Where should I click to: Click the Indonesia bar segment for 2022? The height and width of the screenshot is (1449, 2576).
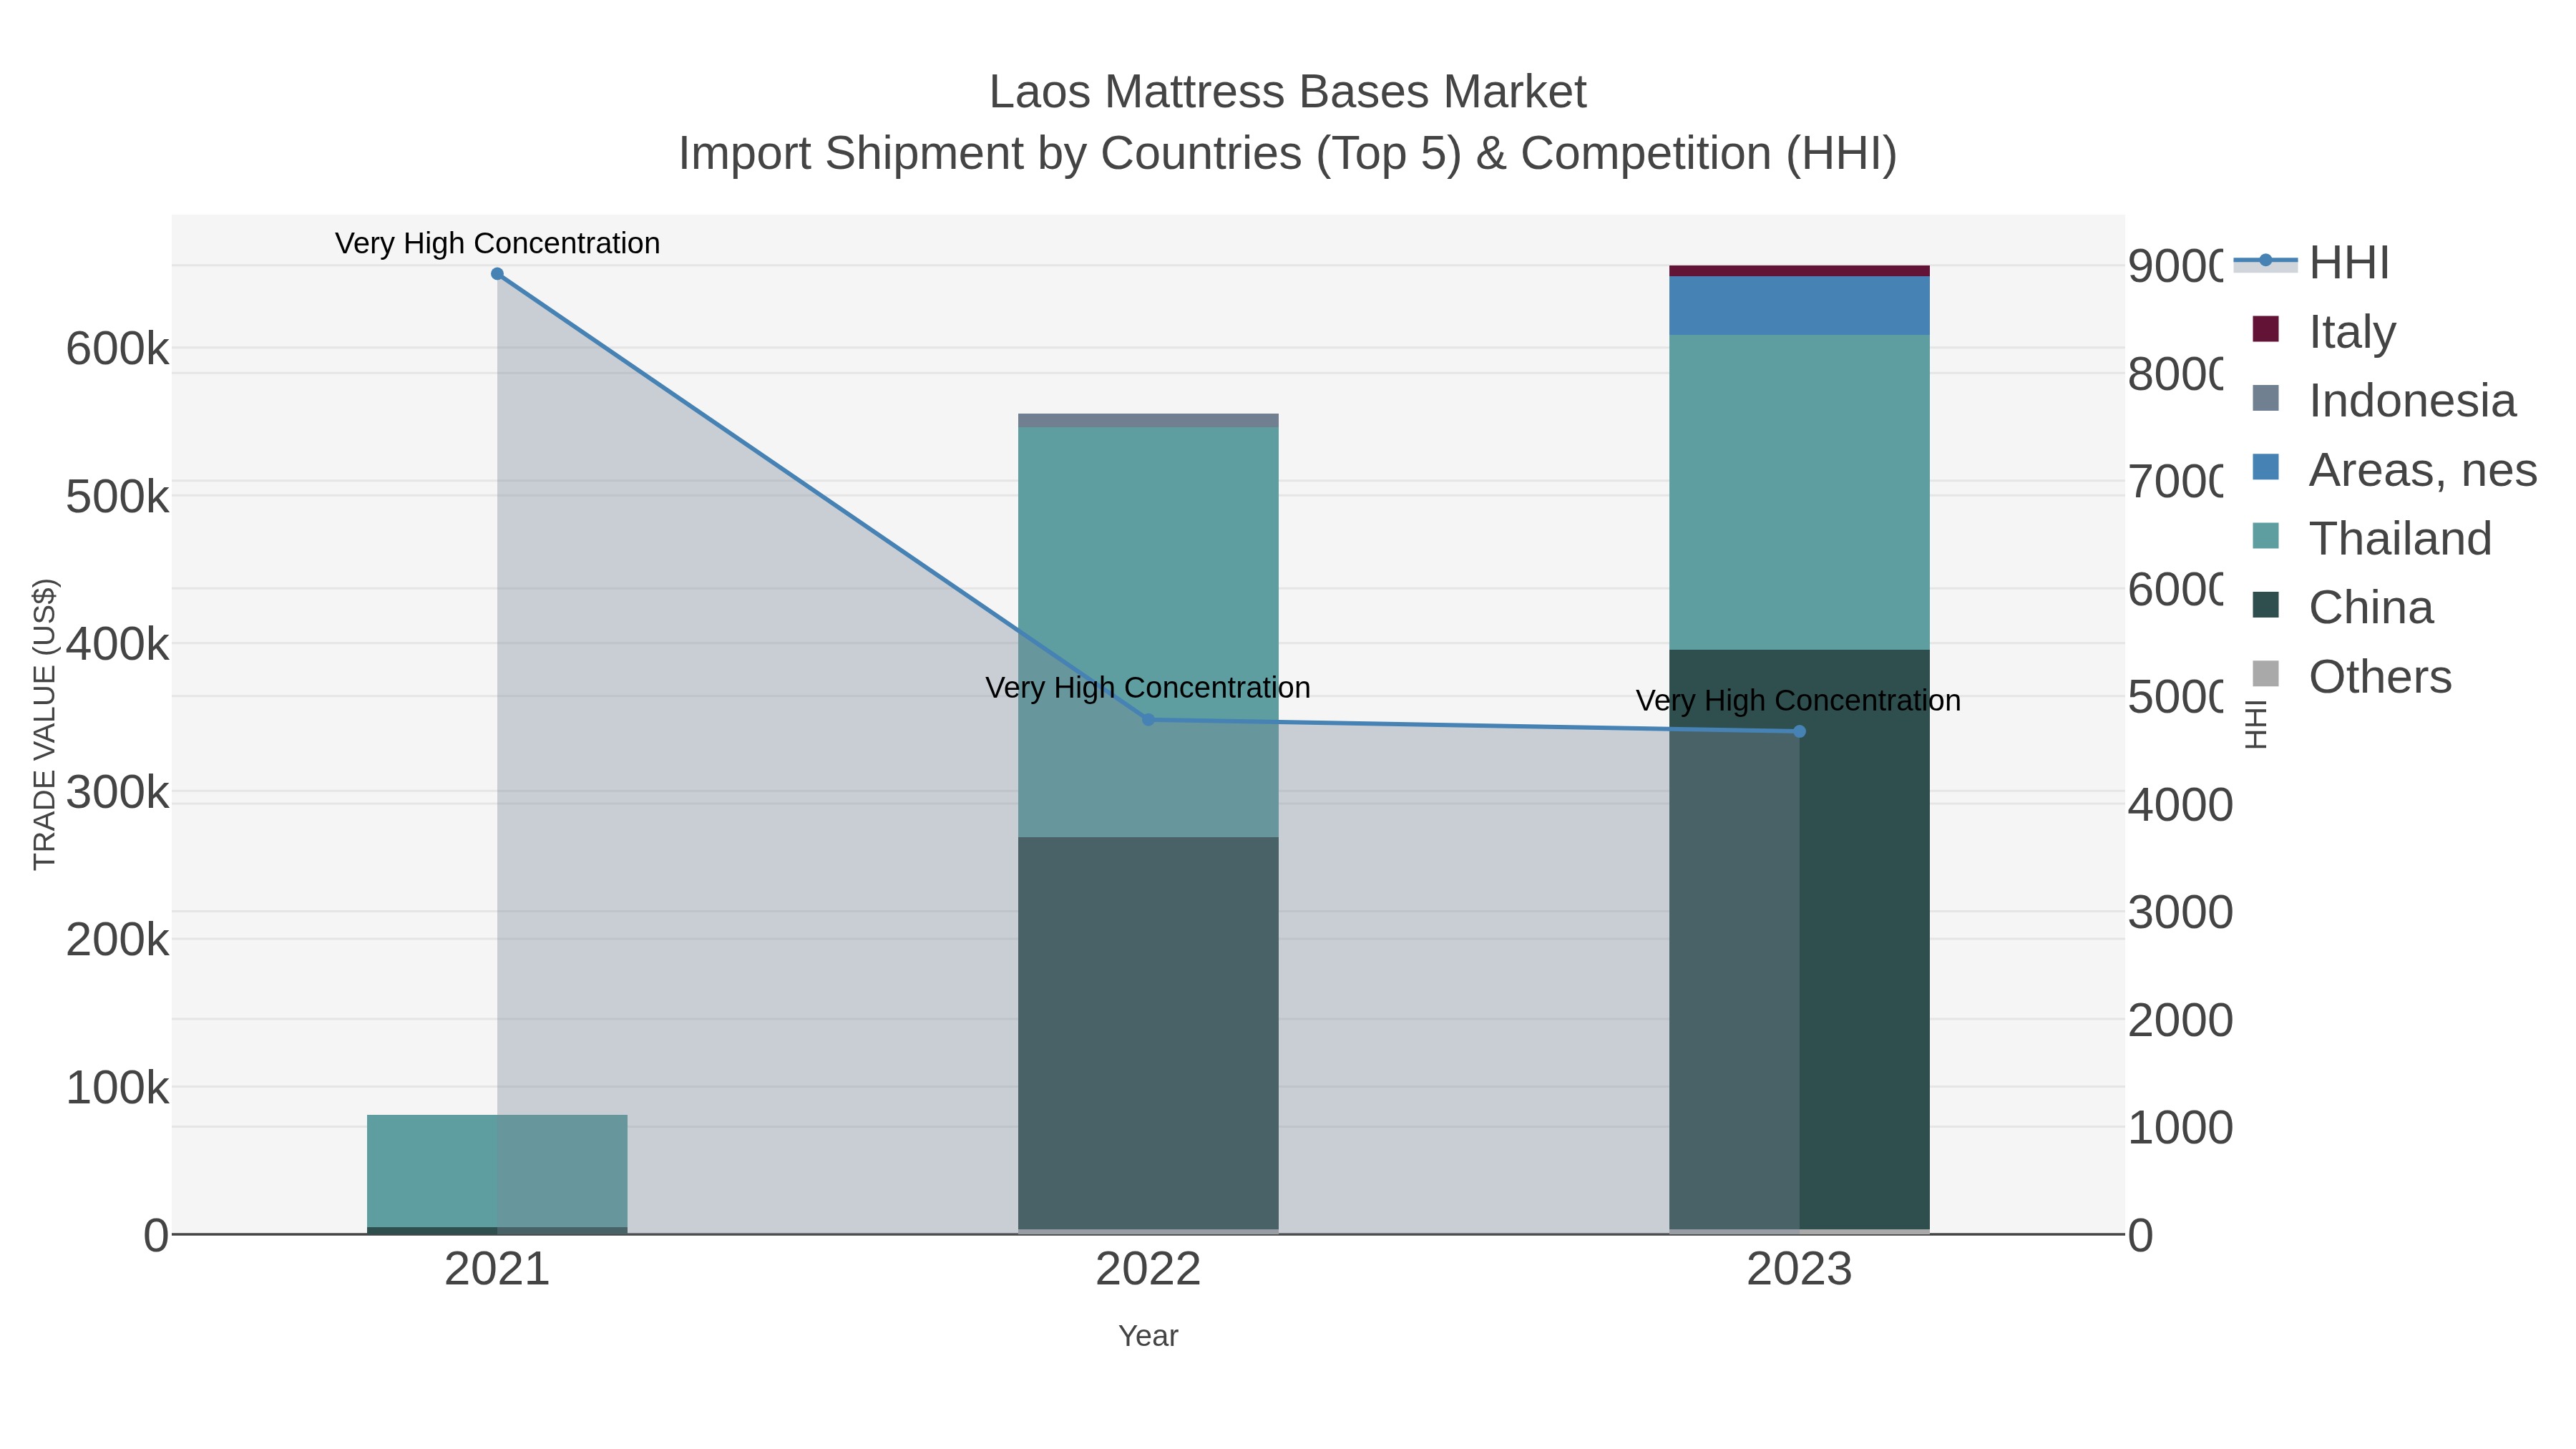point(1148,421)
